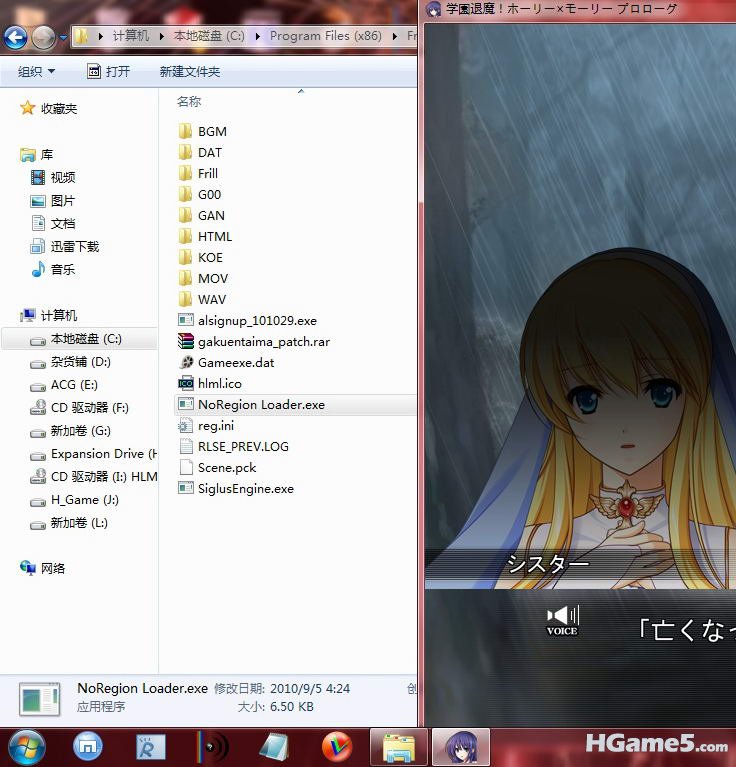Select 迅雷下载 in the library tree
The image size is (736, 767).
(x=75, y=247)
